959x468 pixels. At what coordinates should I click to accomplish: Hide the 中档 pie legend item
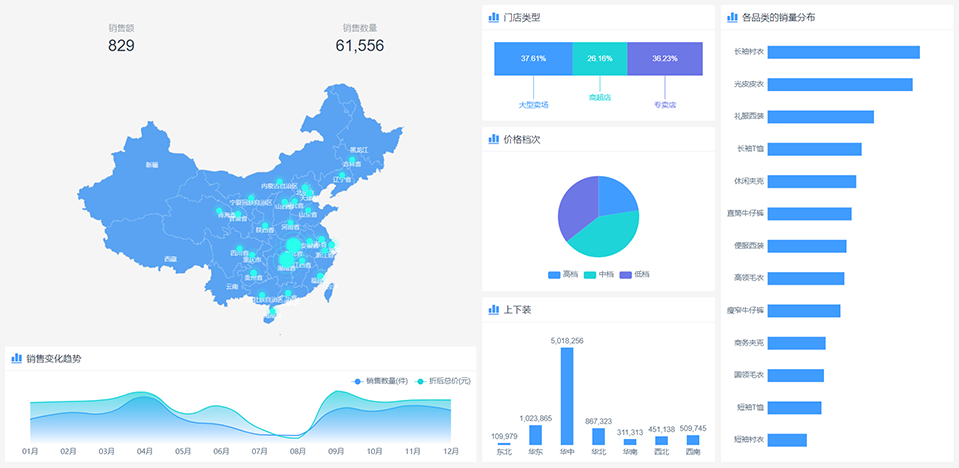(598, 274)
